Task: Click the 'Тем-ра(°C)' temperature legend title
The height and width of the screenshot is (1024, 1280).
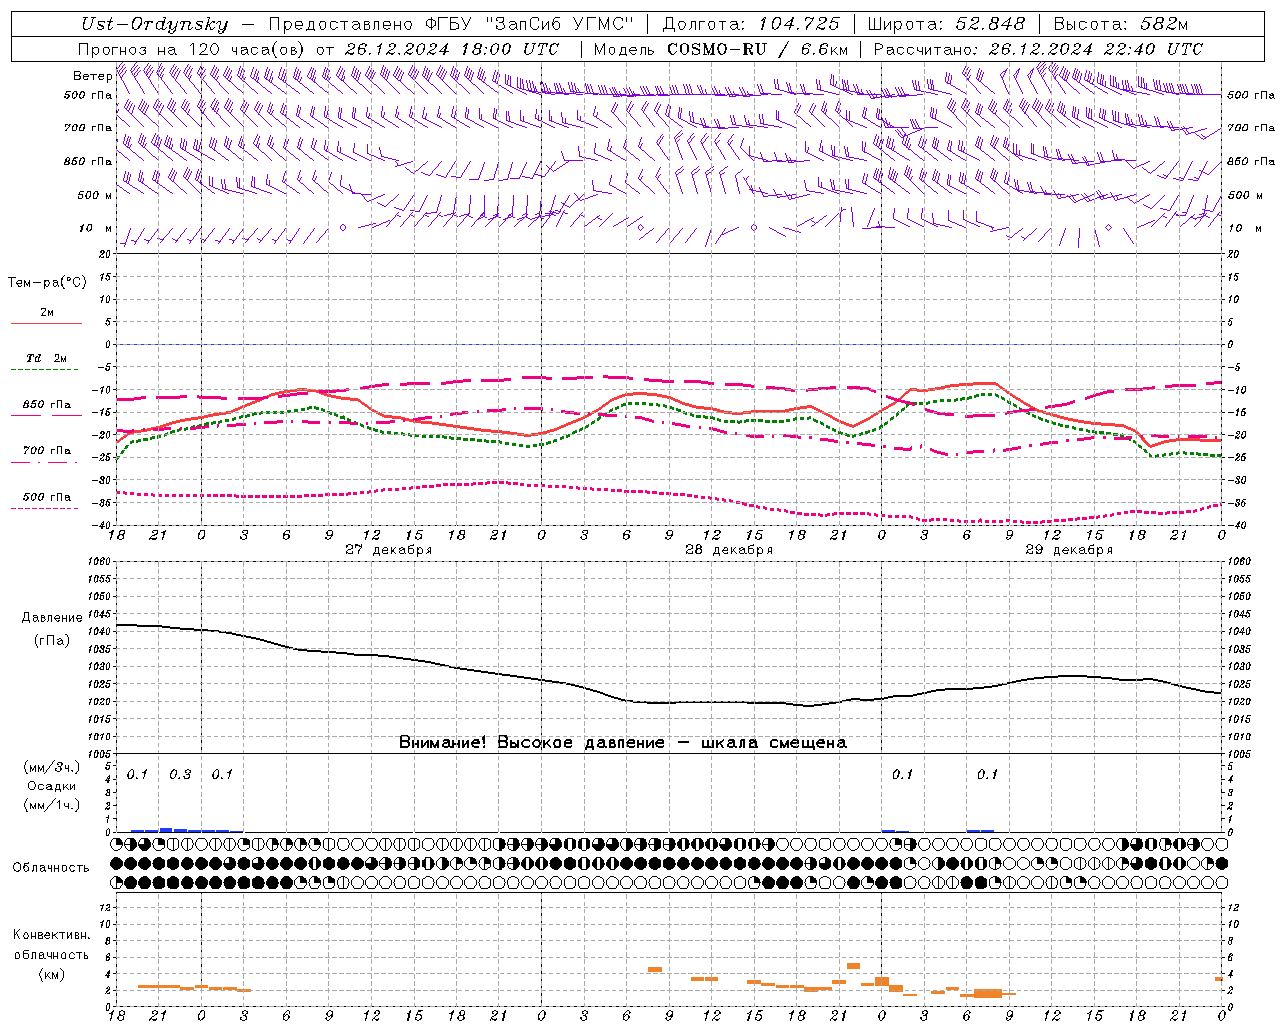Action: (x=47, y=282)
